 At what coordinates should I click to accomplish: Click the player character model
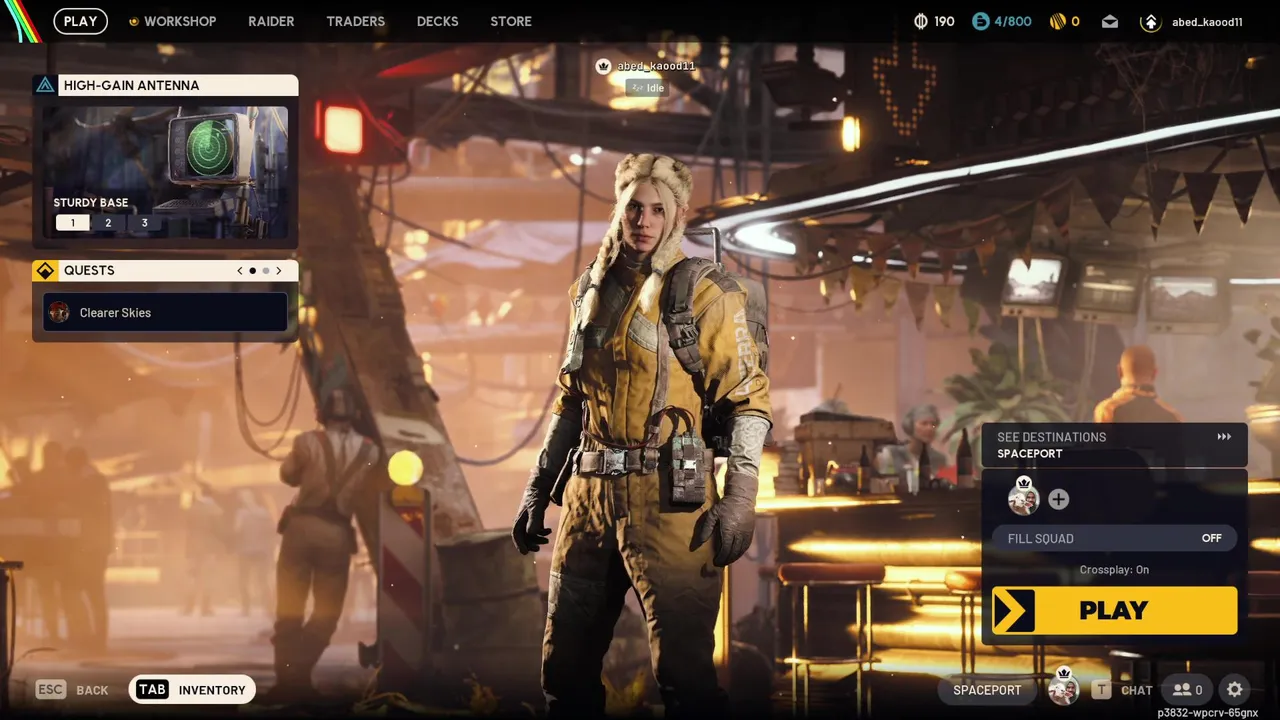coord(646,430)
